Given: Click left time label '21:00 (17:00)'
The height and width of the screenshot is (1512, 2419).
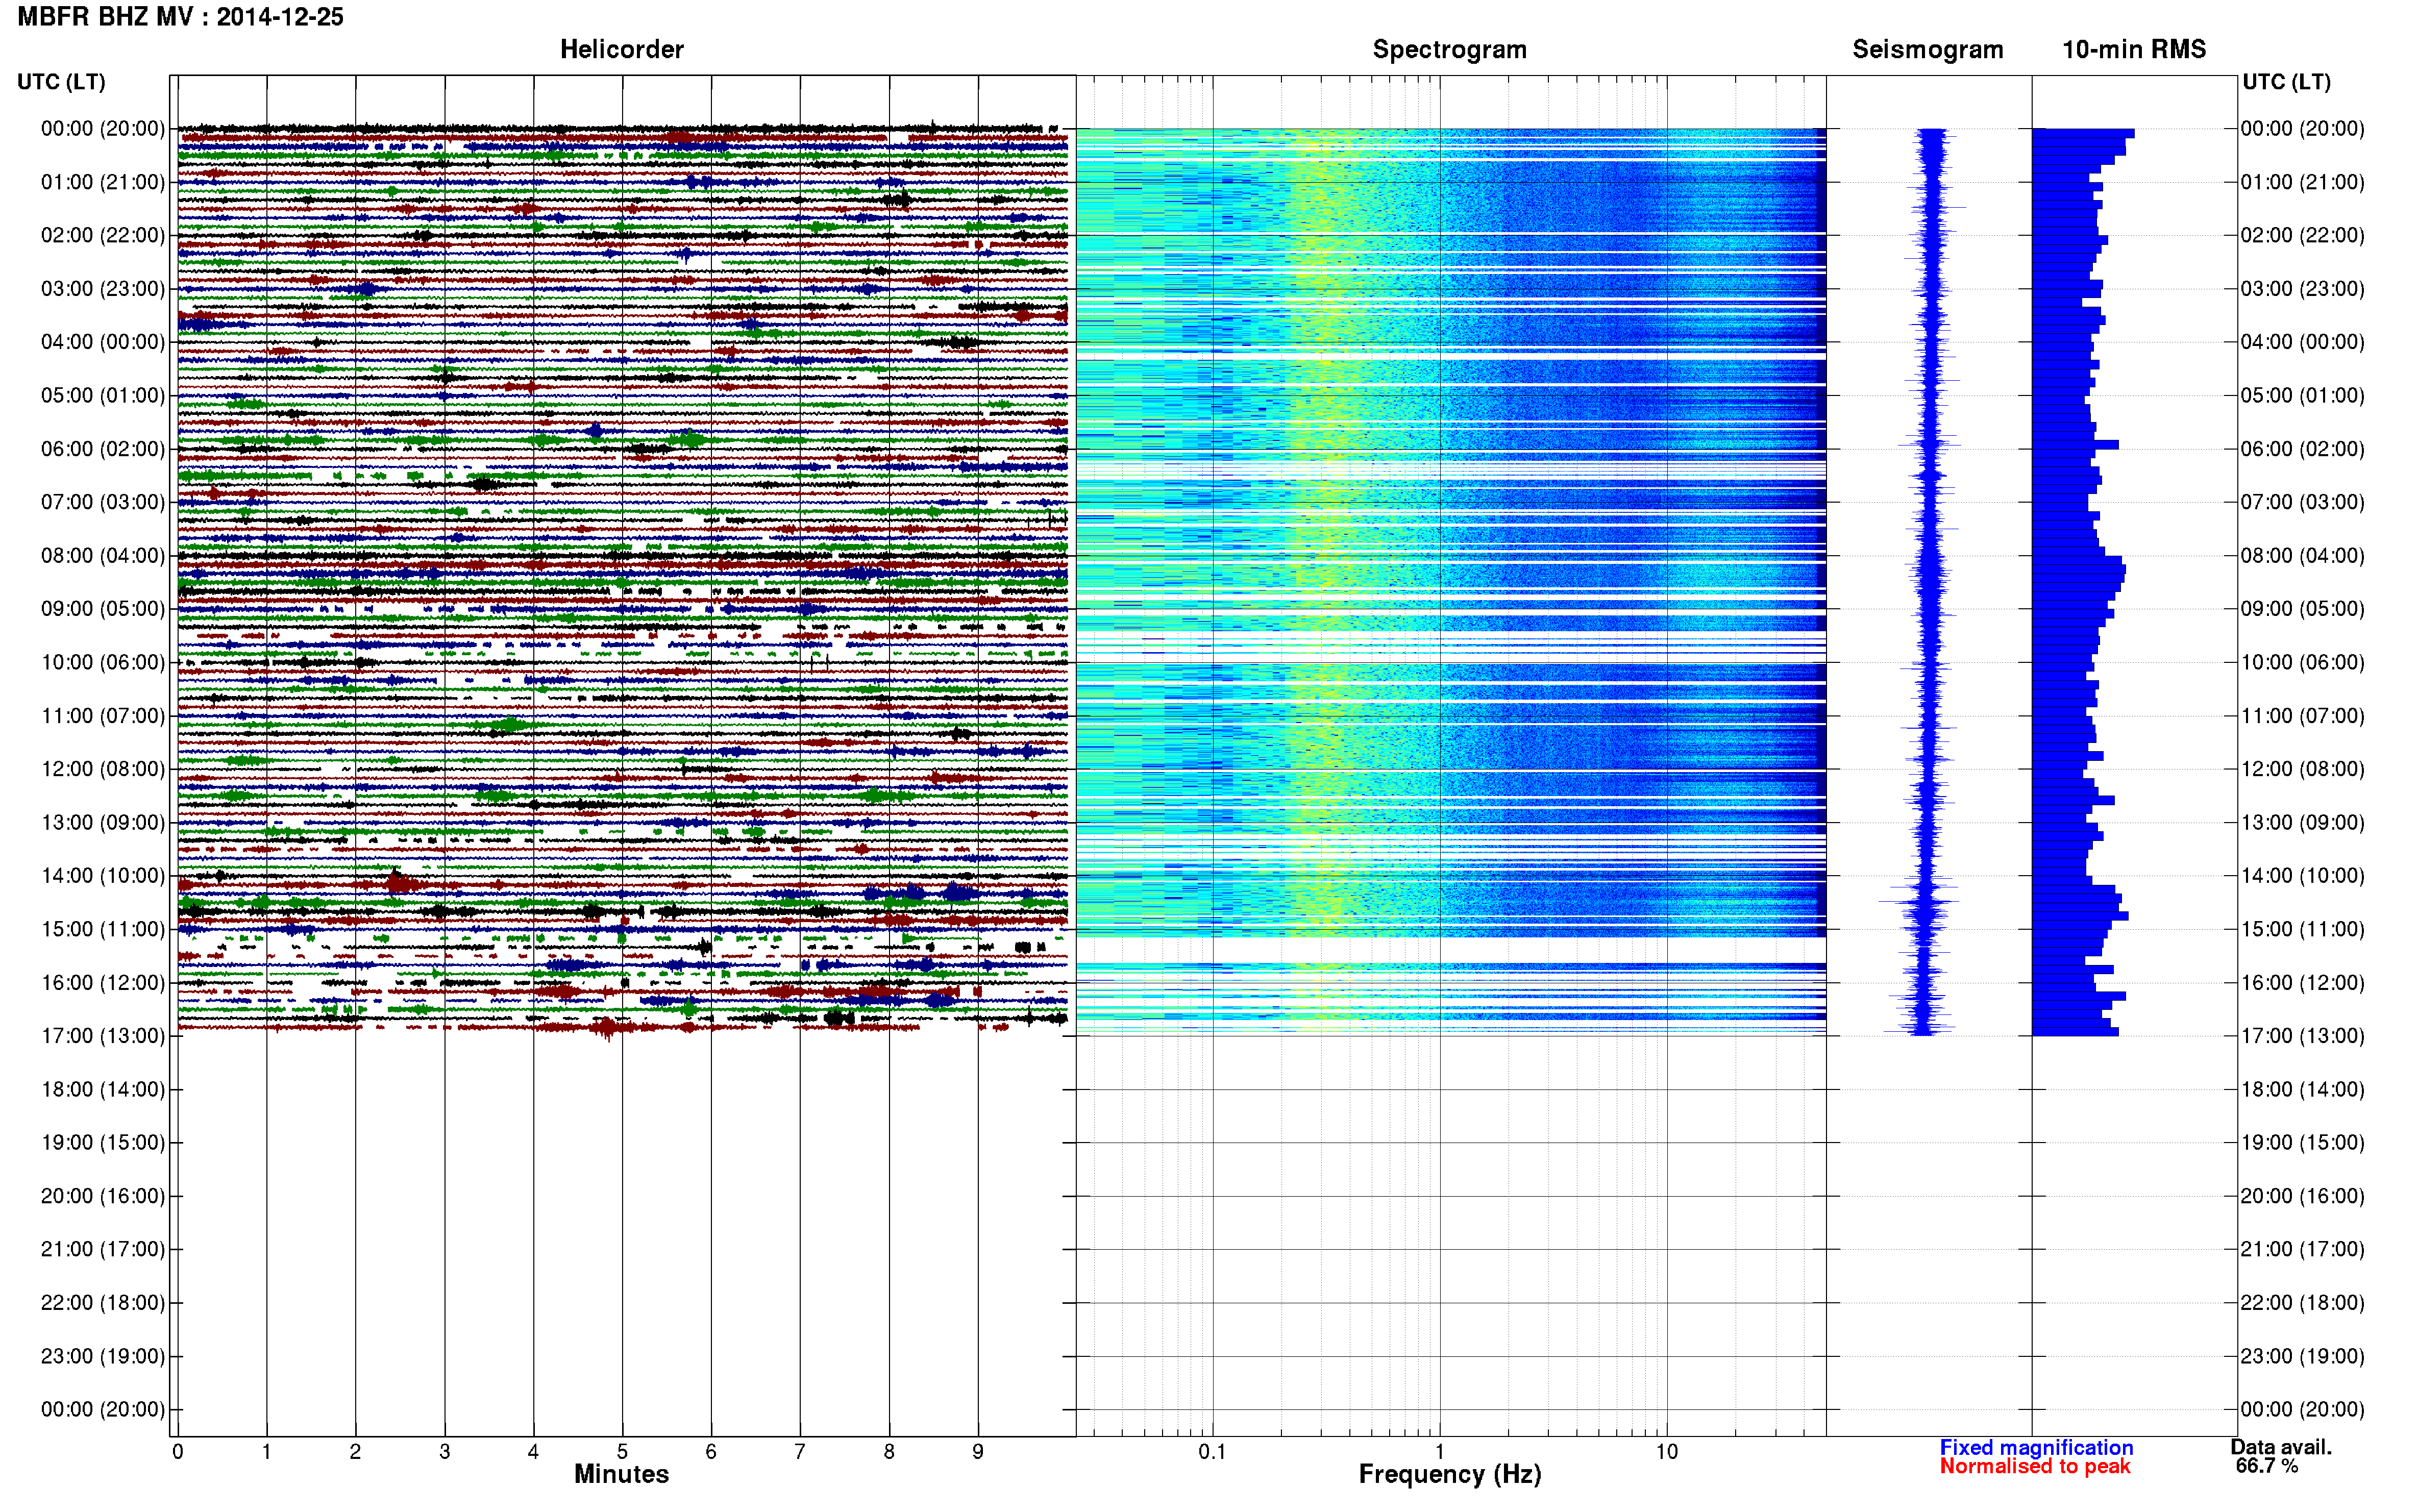Looking at the screenshot, I should (x=103, y=1249).
